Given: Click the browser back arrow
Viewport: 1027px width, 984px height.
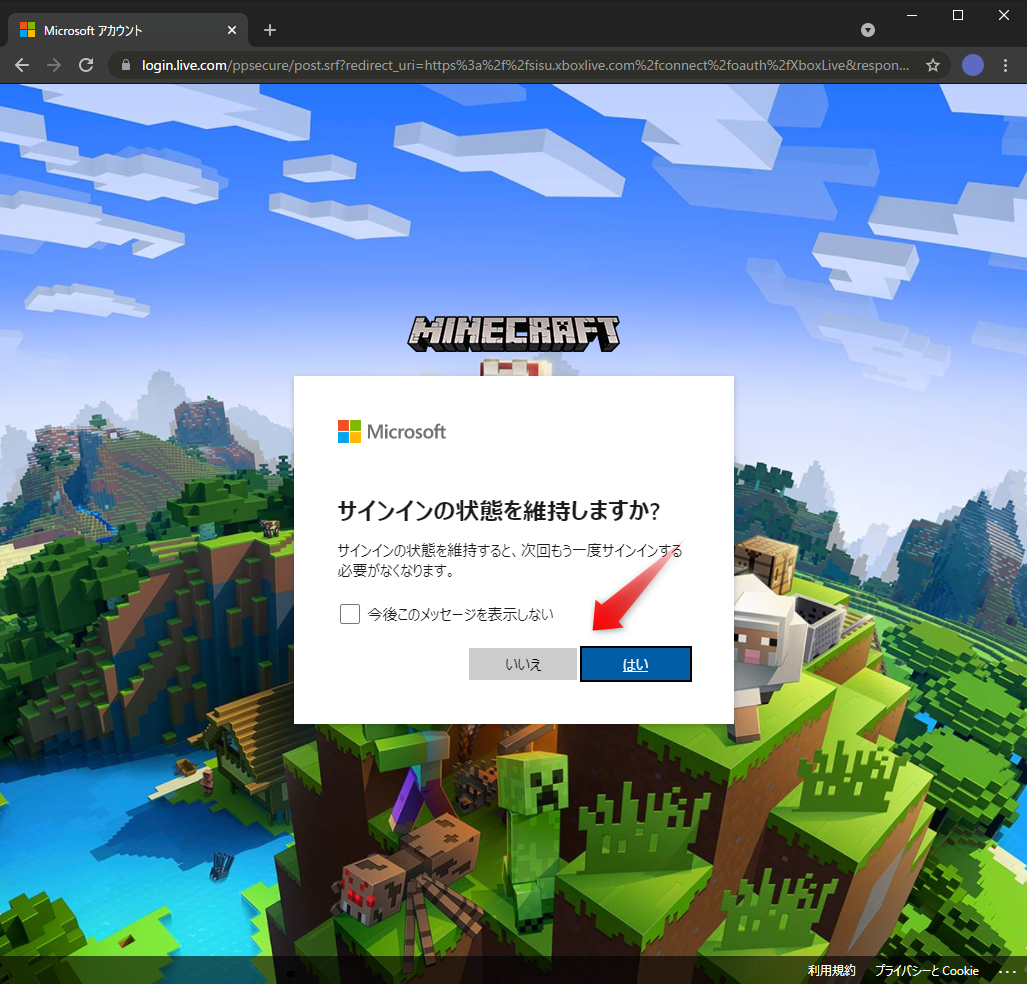Looking at the screenshot, I should coord(22,65).
